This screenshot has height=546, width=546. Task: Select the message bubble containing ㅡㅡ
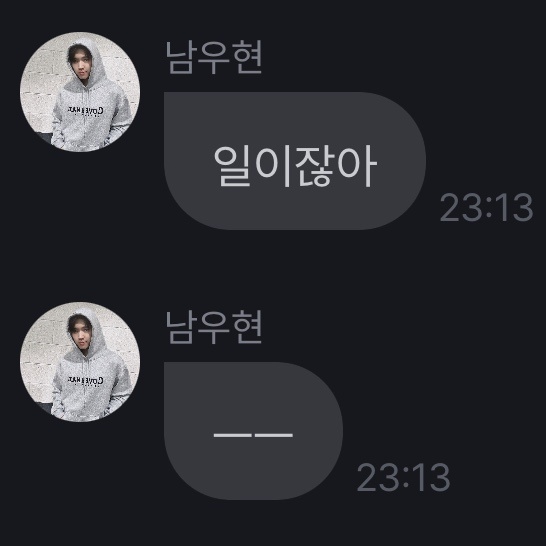(x=254, y=431)
